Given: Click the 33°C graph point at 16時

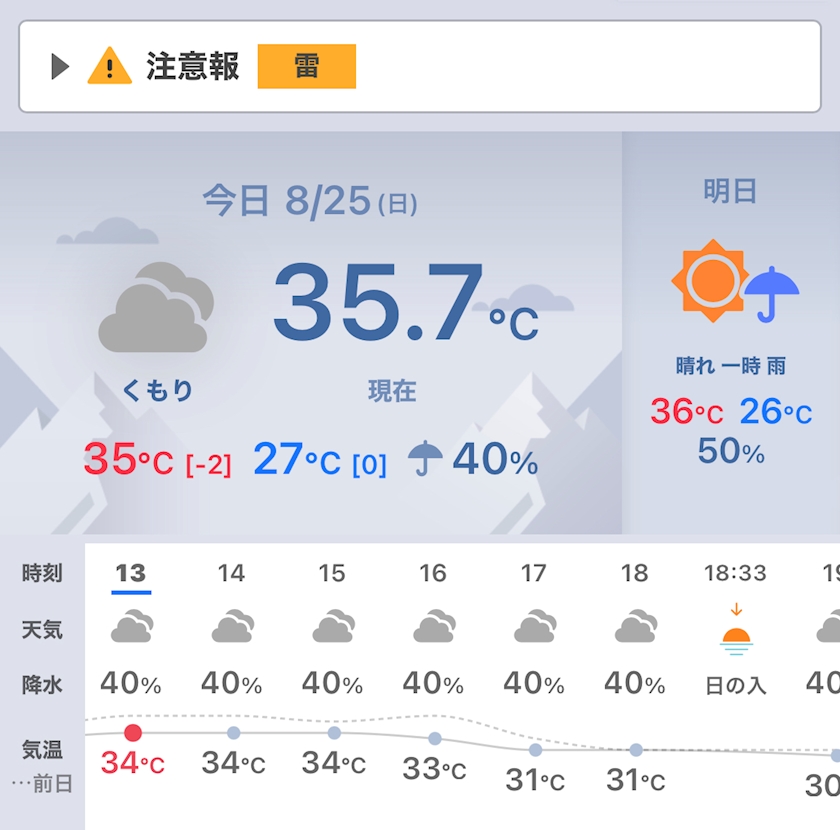Looking at the screenshot, I should pyautogui.click(x=435, y=738).
